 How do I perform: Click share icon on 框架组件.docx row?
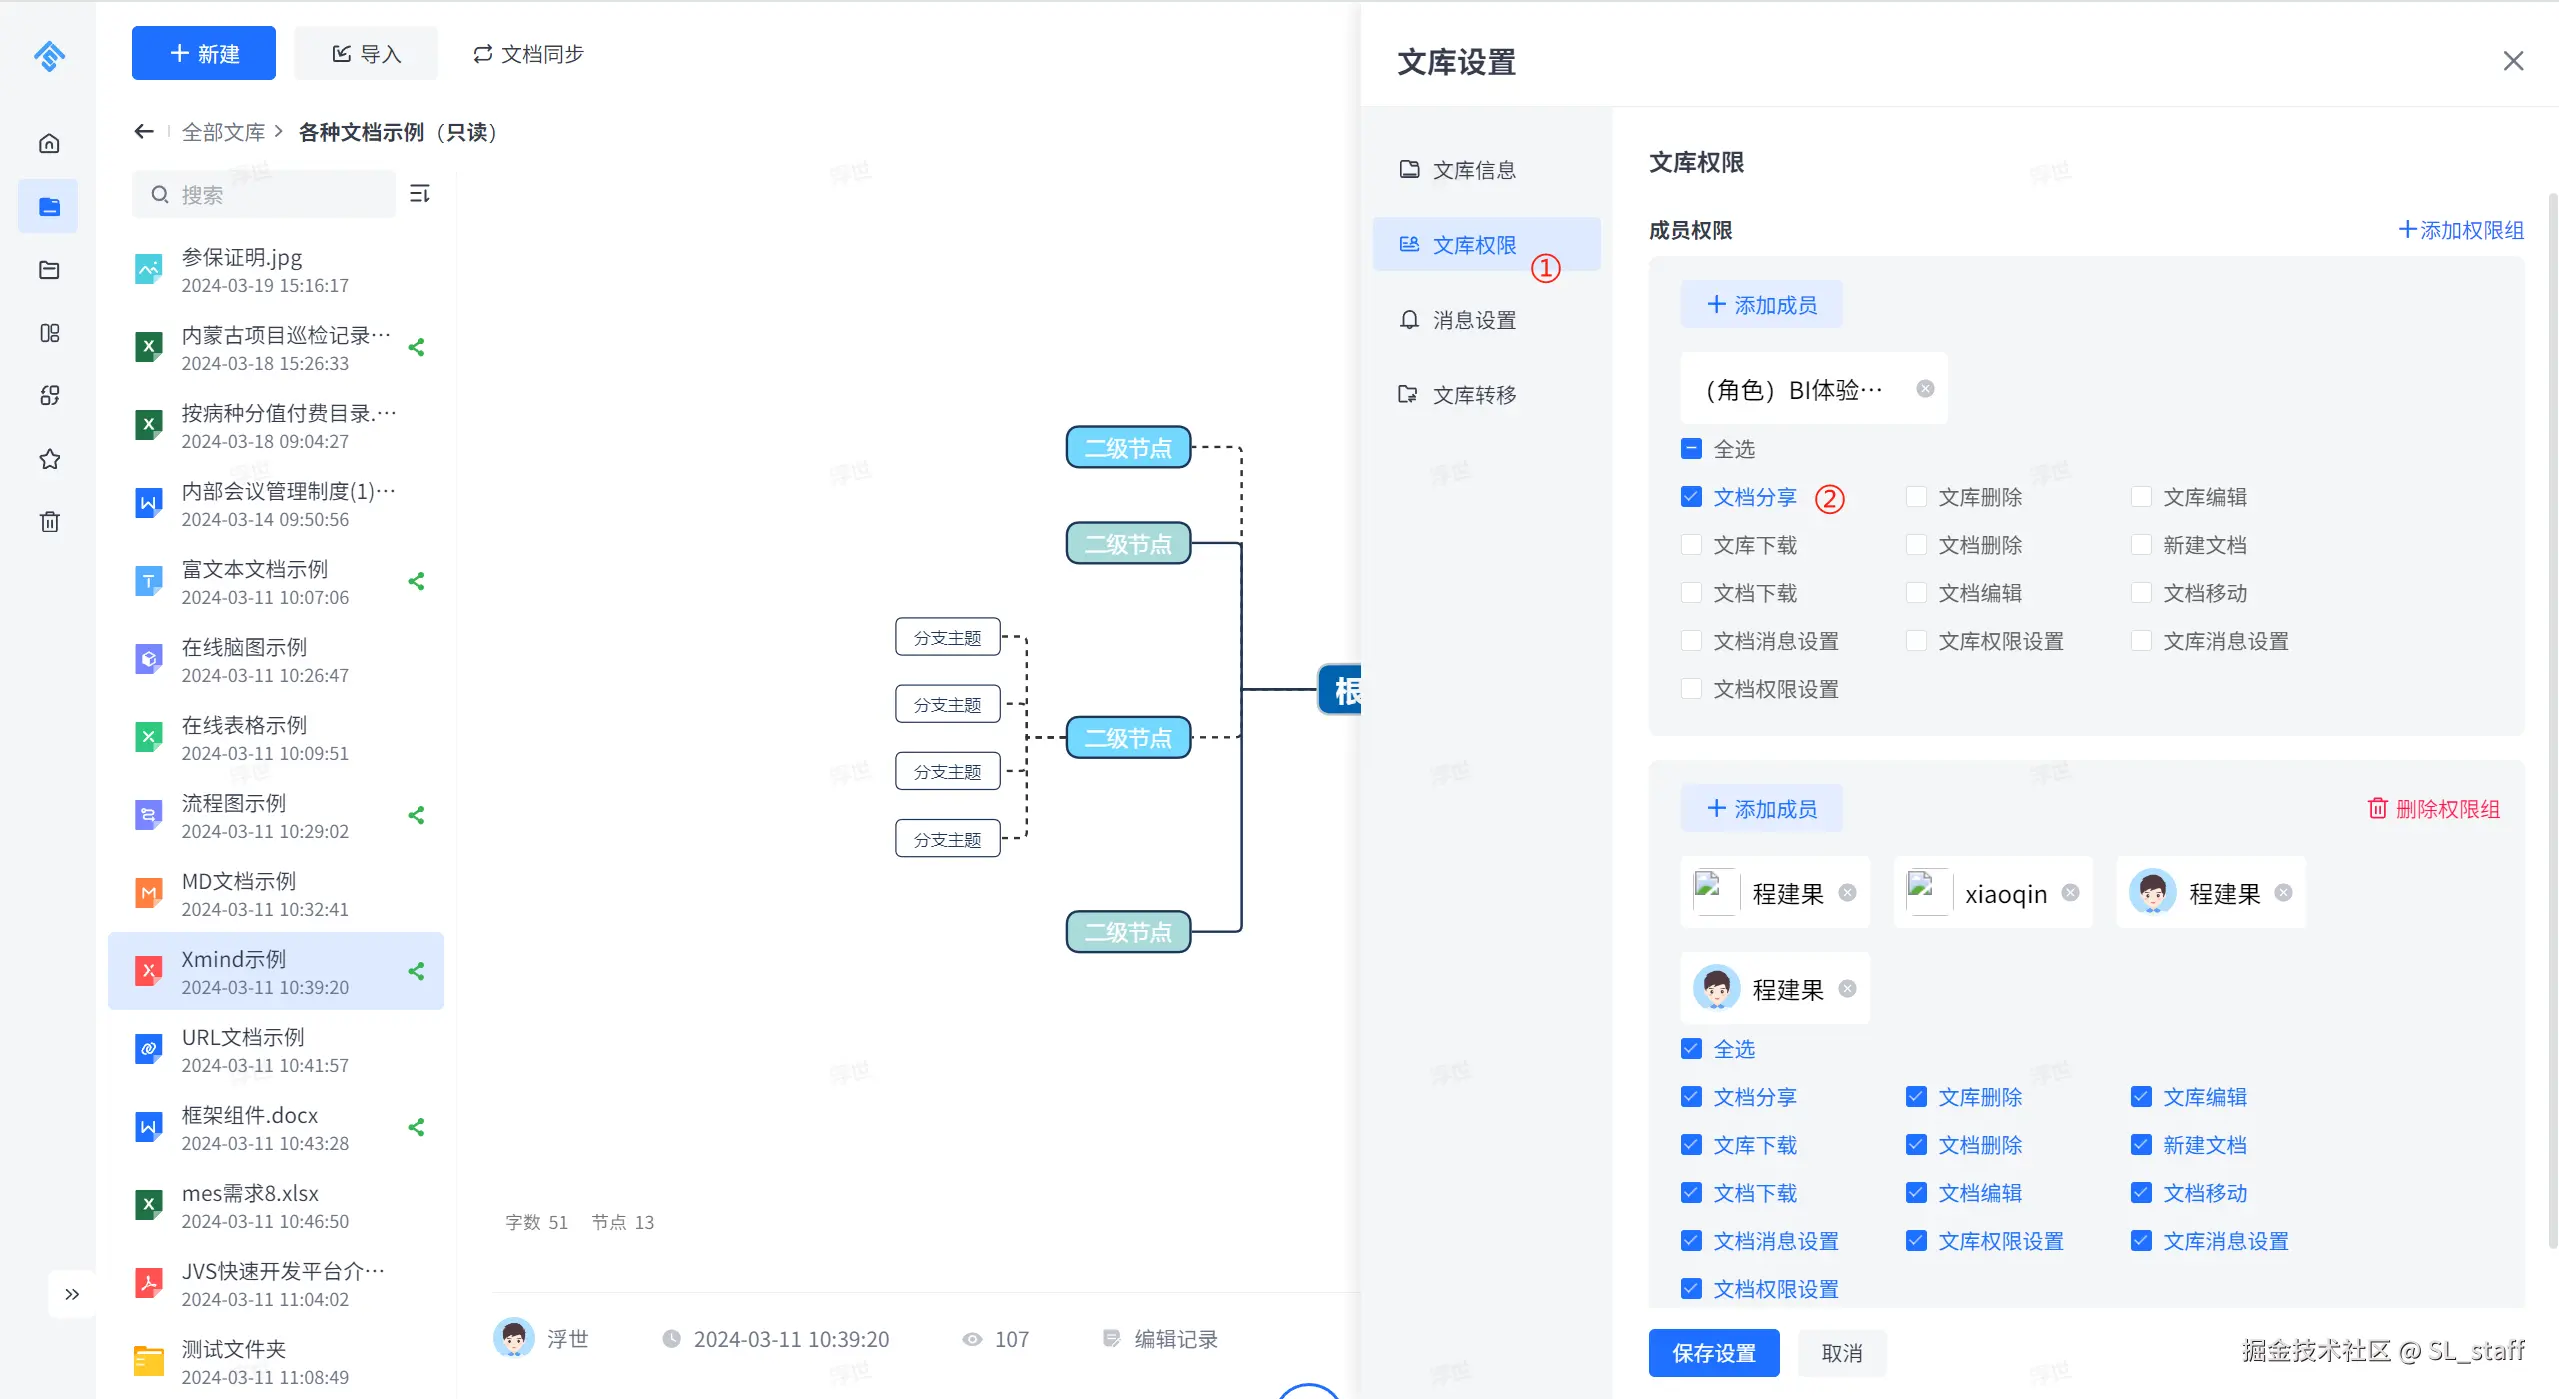(x=417, y=1127)
